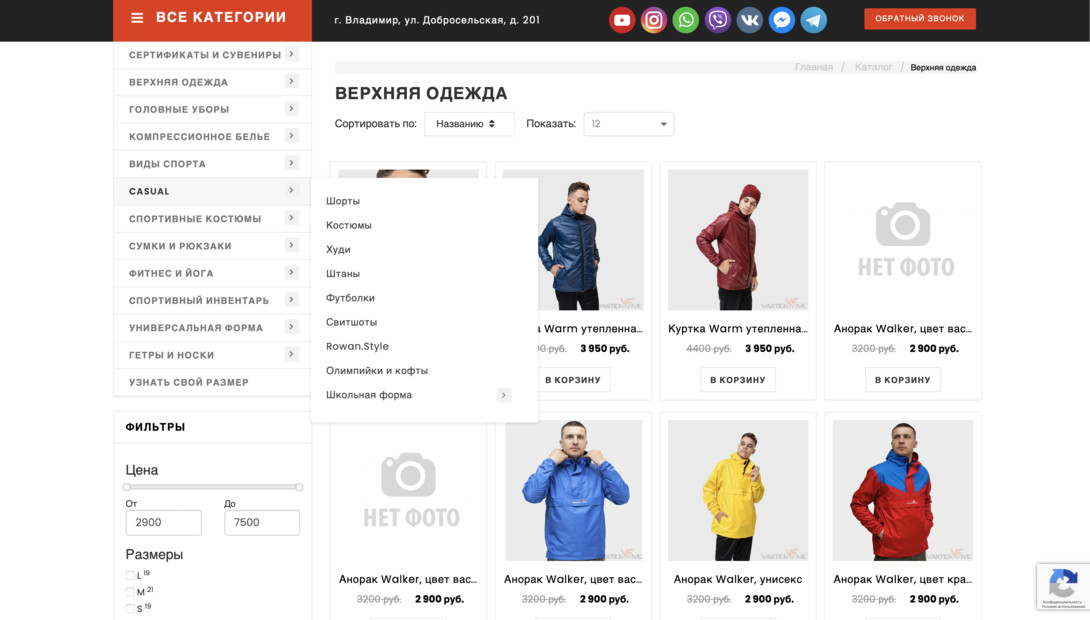1090x620 pixels.
Task: Click the maximum price slider handle
Action: [299, 487]
